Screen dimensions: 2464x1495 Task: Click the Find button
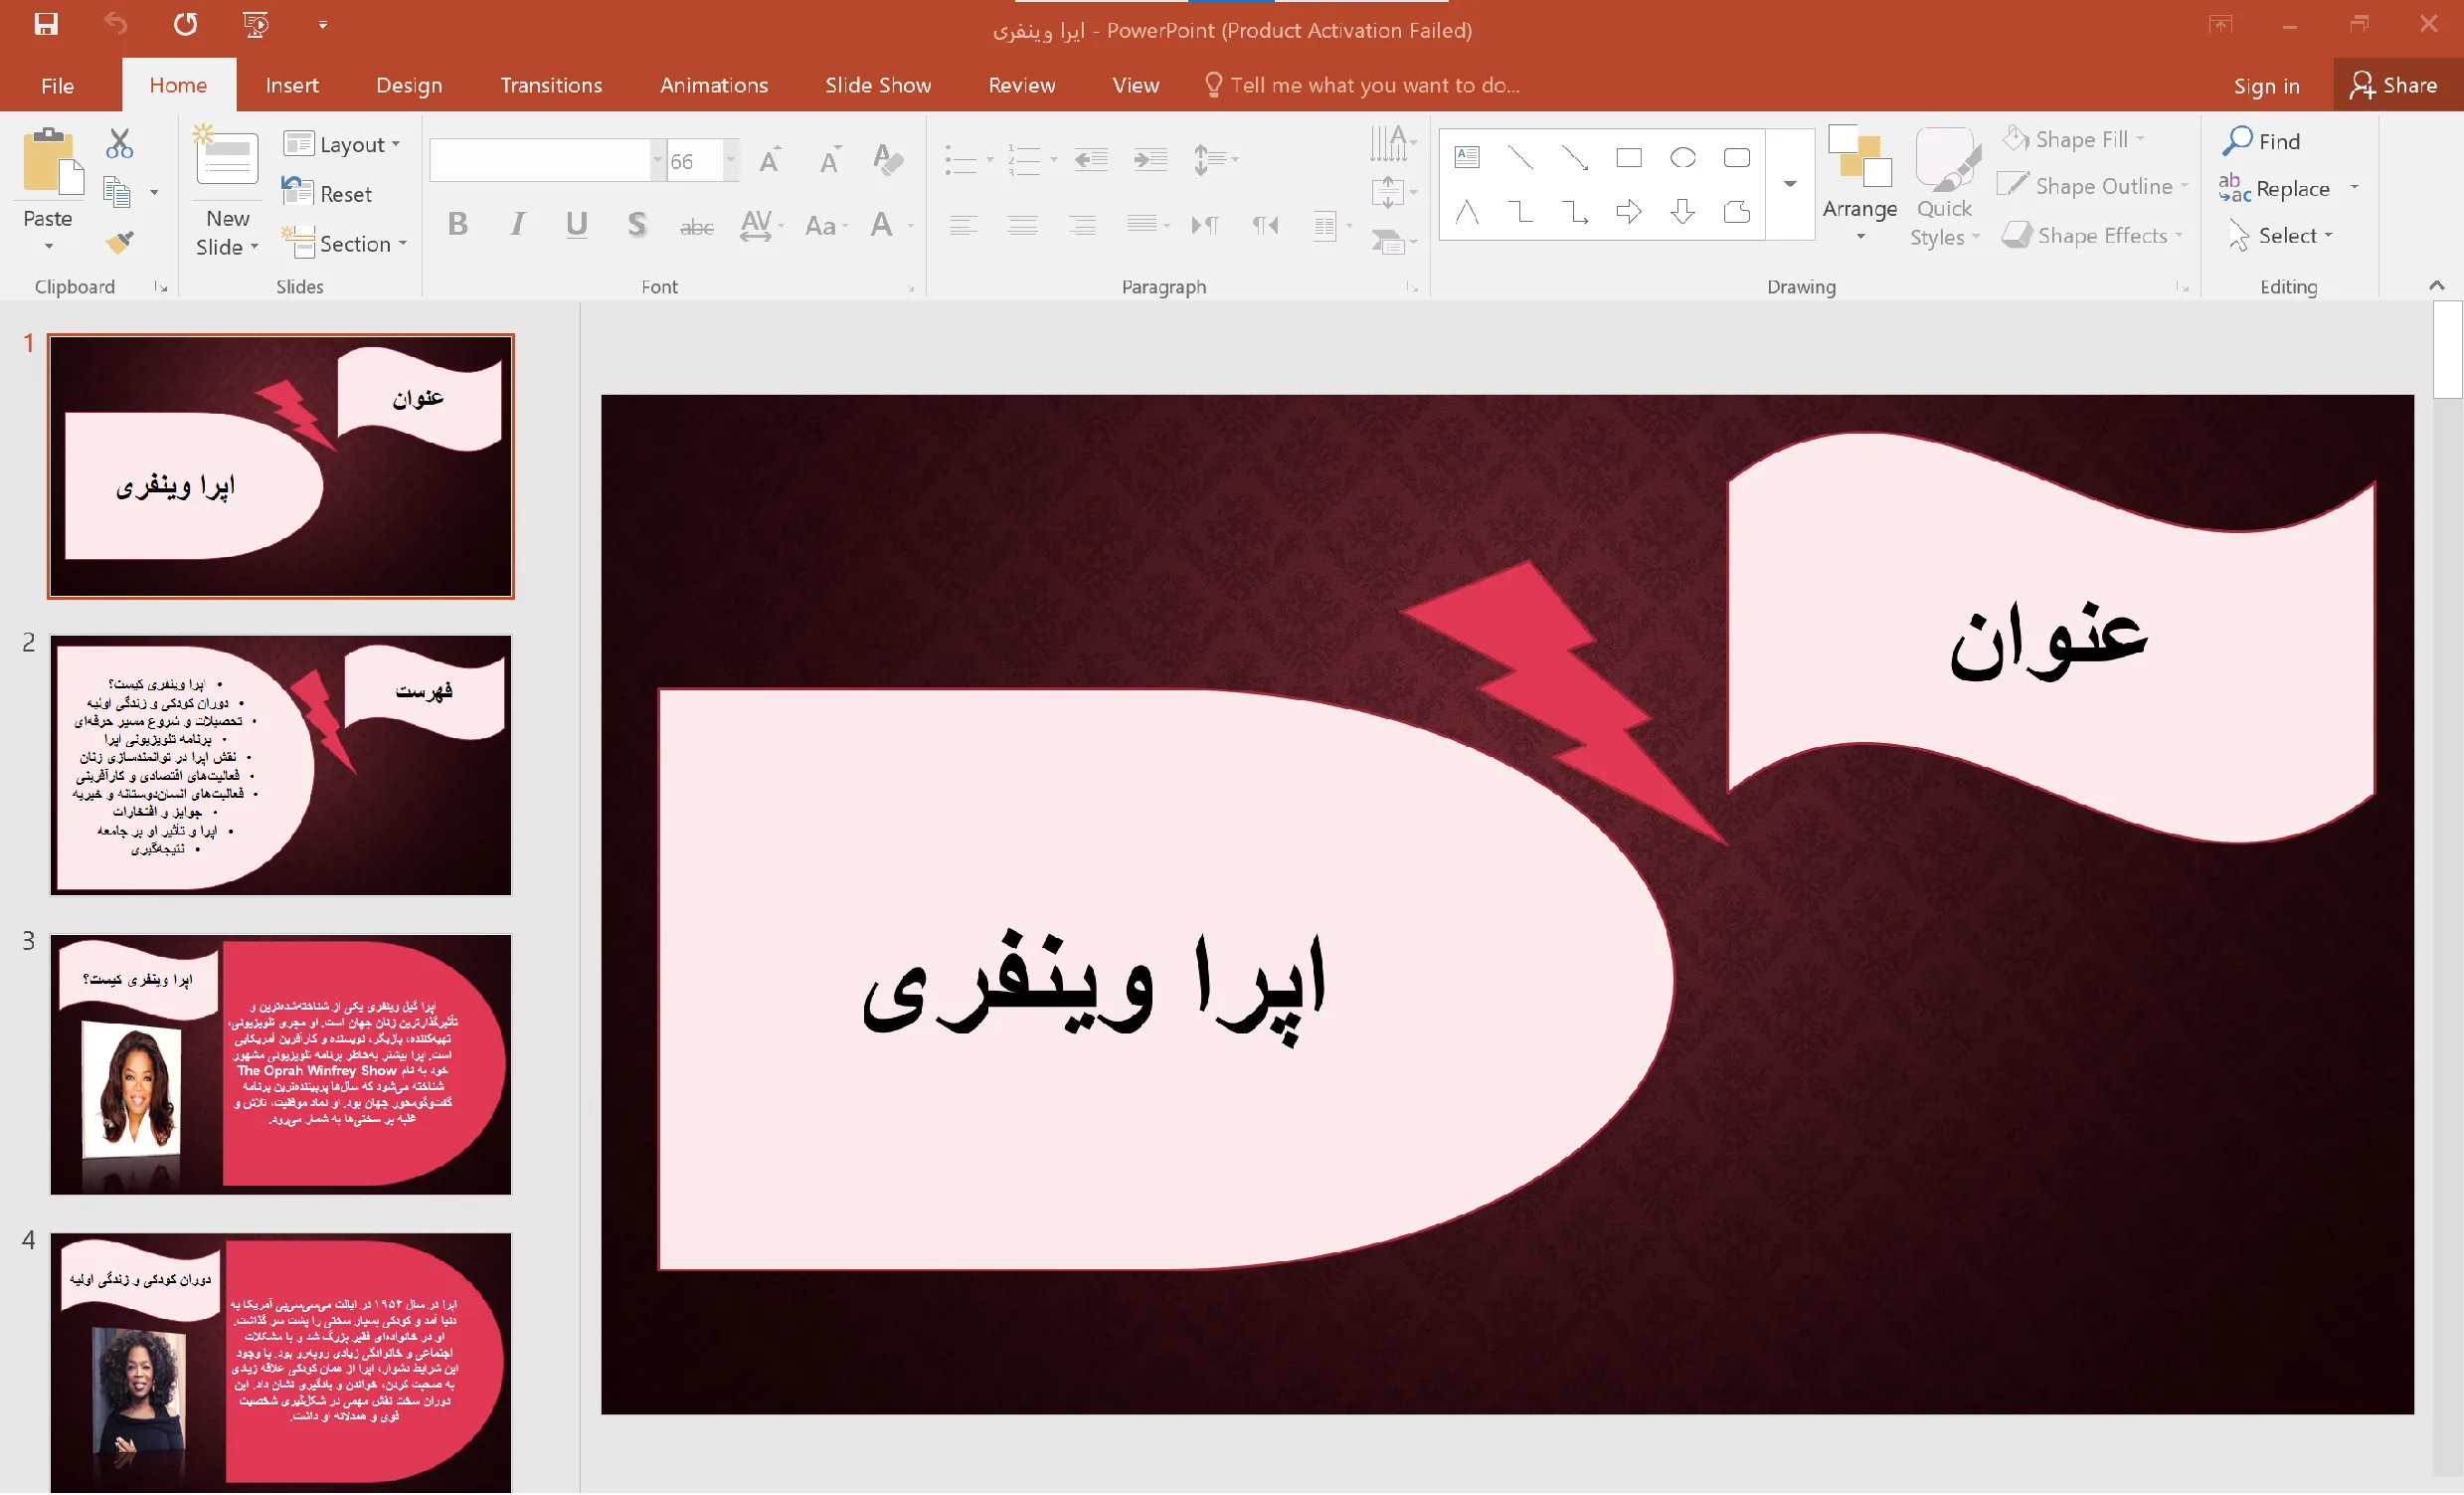[x=2262, y=141]
